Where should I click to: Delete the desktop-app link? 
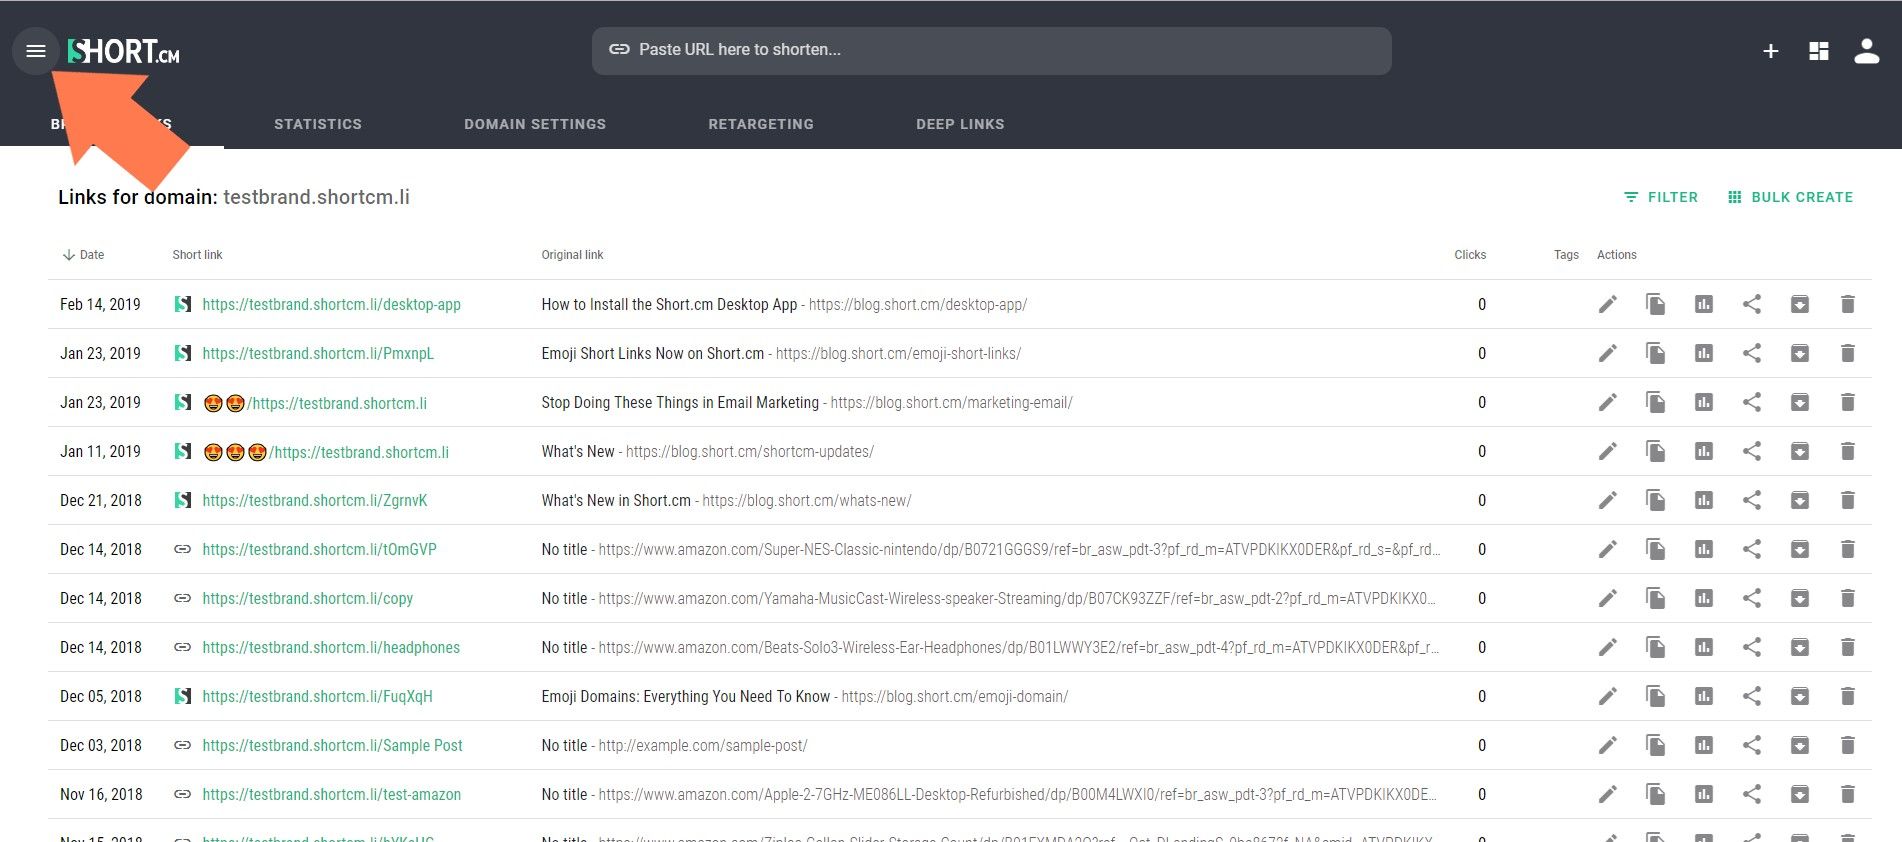[1847, 304]
